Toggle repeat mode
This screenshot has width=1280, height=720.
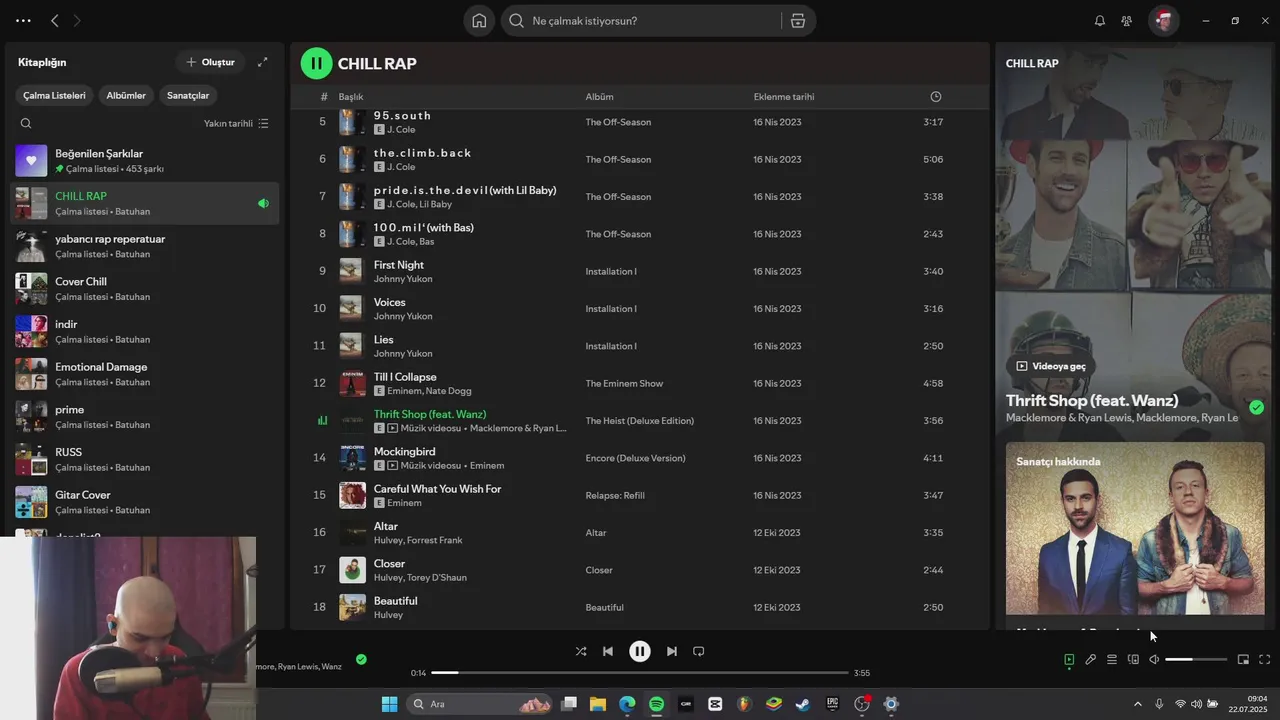pos(699,651)
